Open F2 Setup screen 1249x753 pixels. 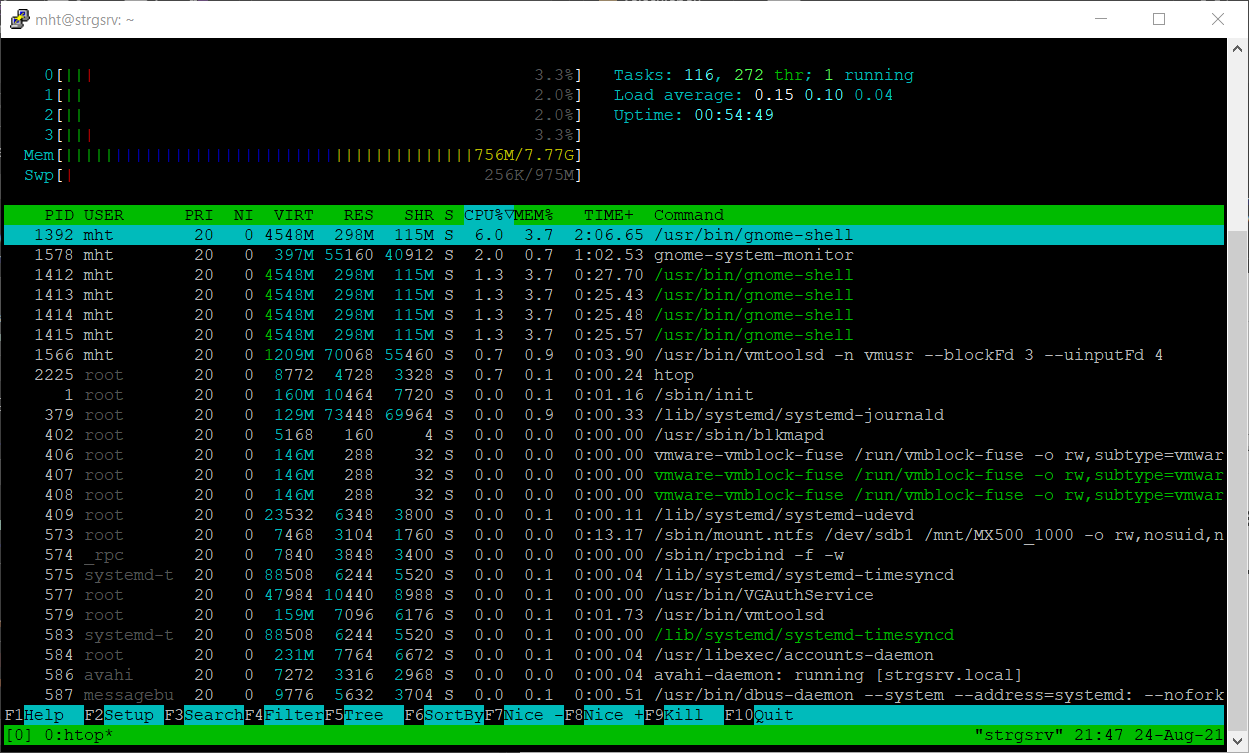pos(123,715)
